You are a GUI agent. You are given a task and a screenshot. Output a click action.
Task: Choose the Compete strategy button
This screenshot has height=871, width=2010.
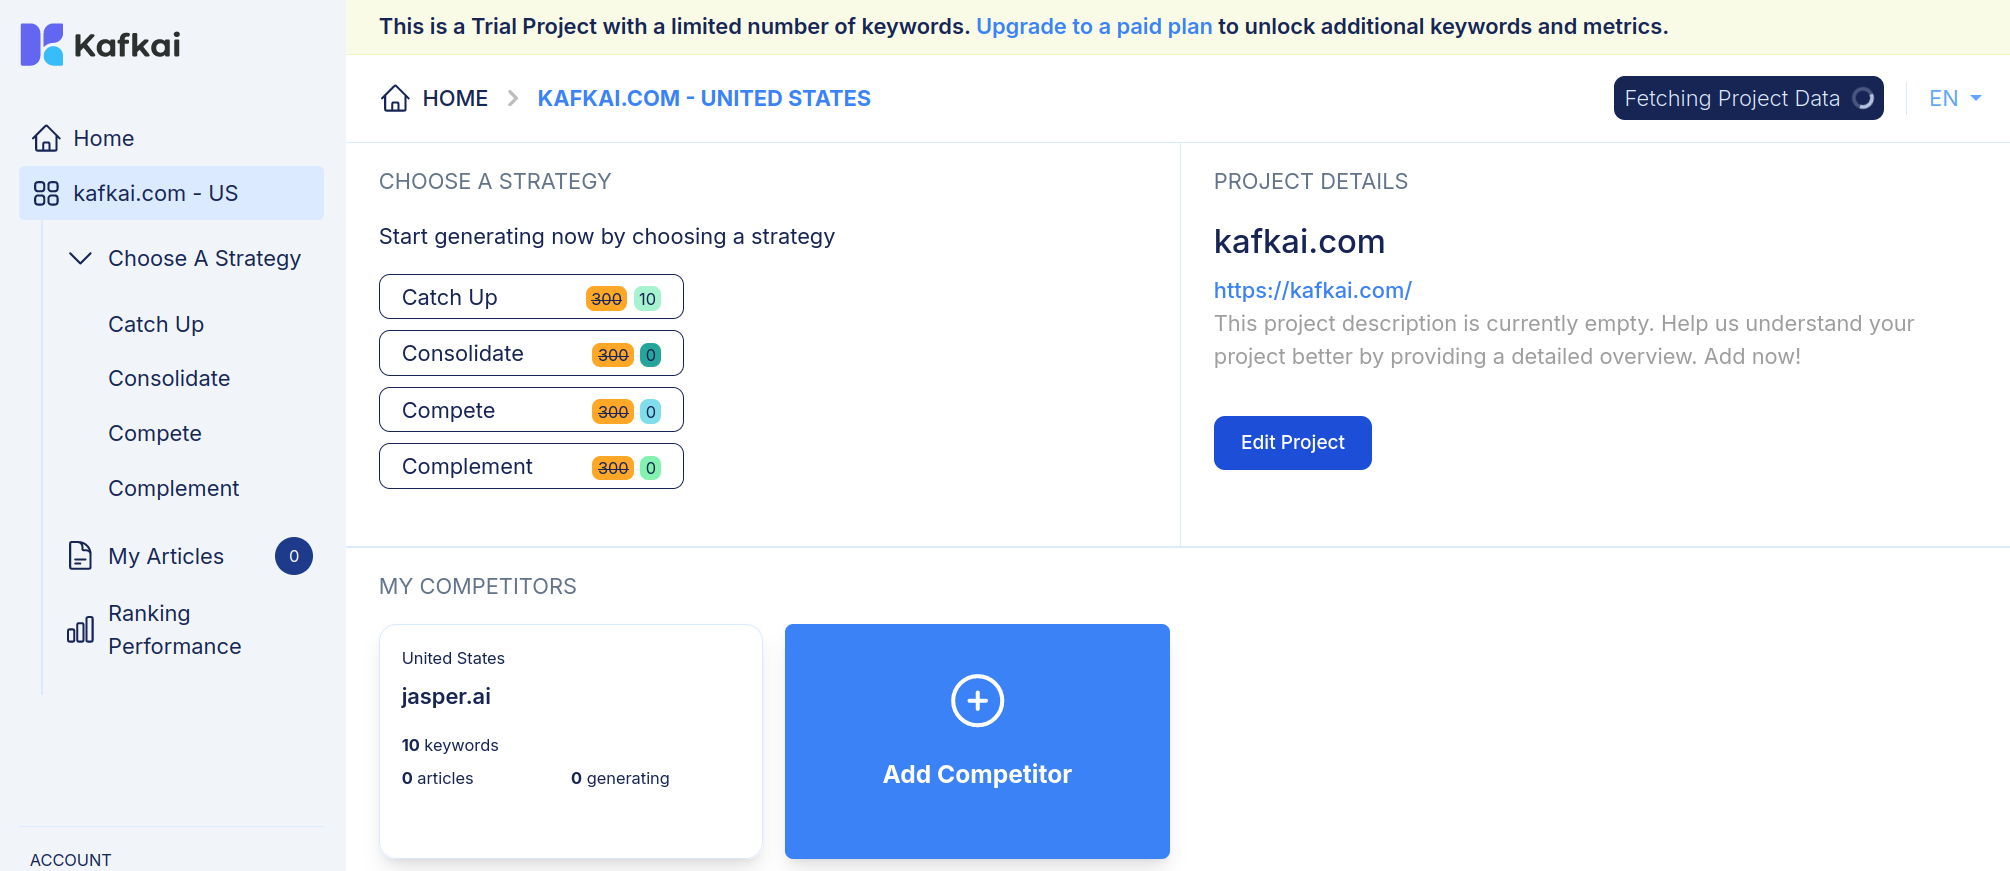coord(531,410)
